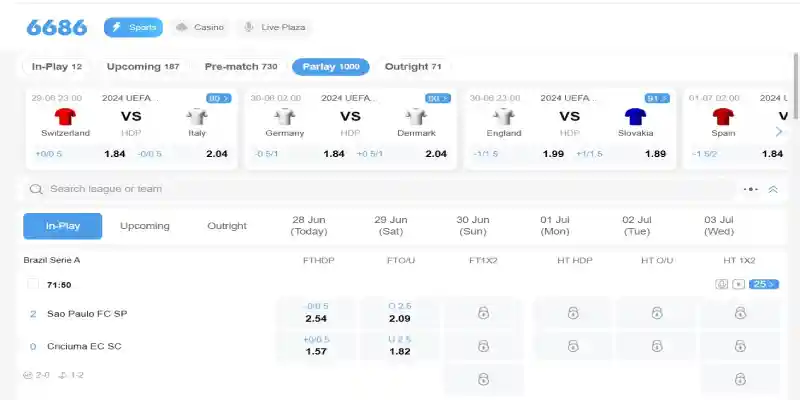The width and height of the screenshot is (800, 400).
Task: Select Criciuma handicap odds 1.57
Action: [x=316, y=346]
